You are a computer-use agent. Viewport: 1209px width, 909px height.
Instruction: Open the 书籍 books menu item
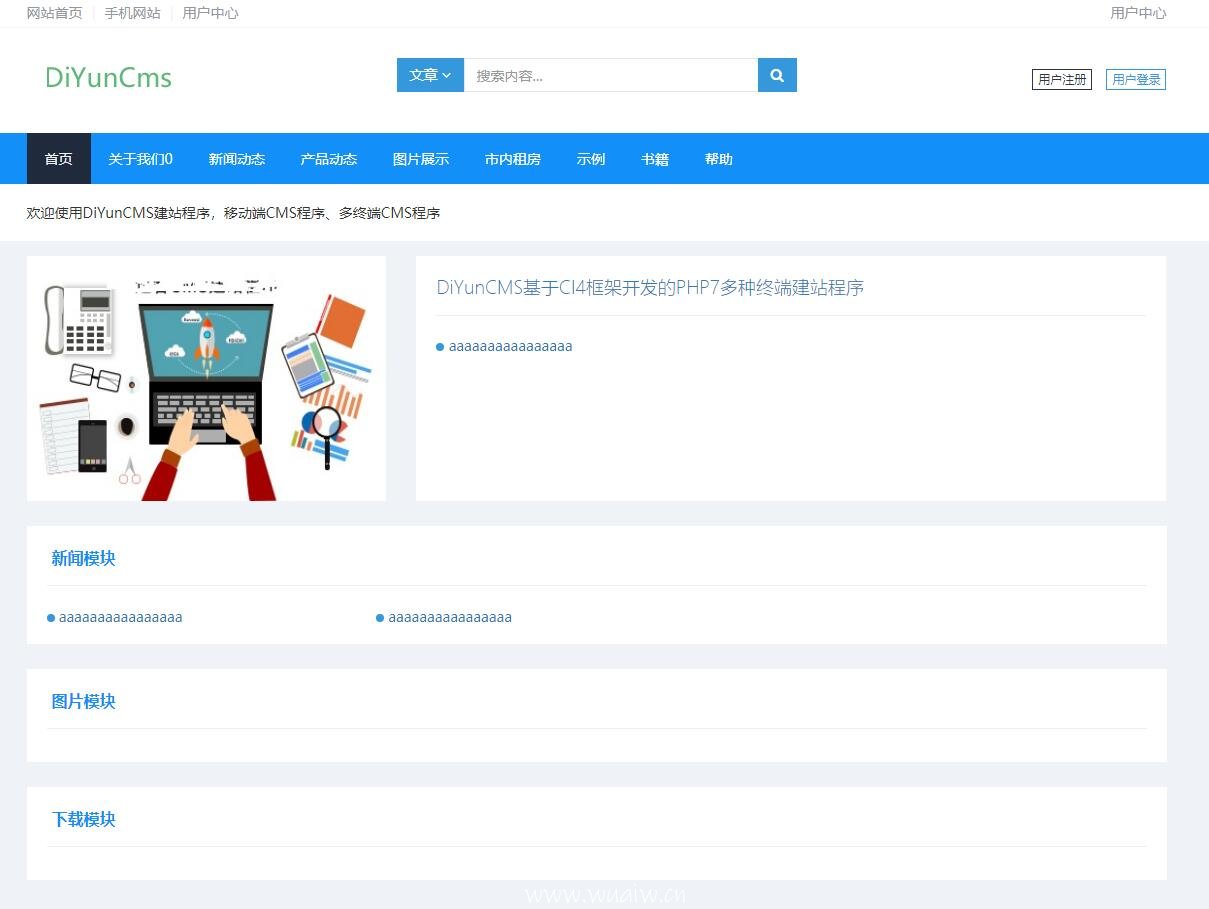coord(655,158)
